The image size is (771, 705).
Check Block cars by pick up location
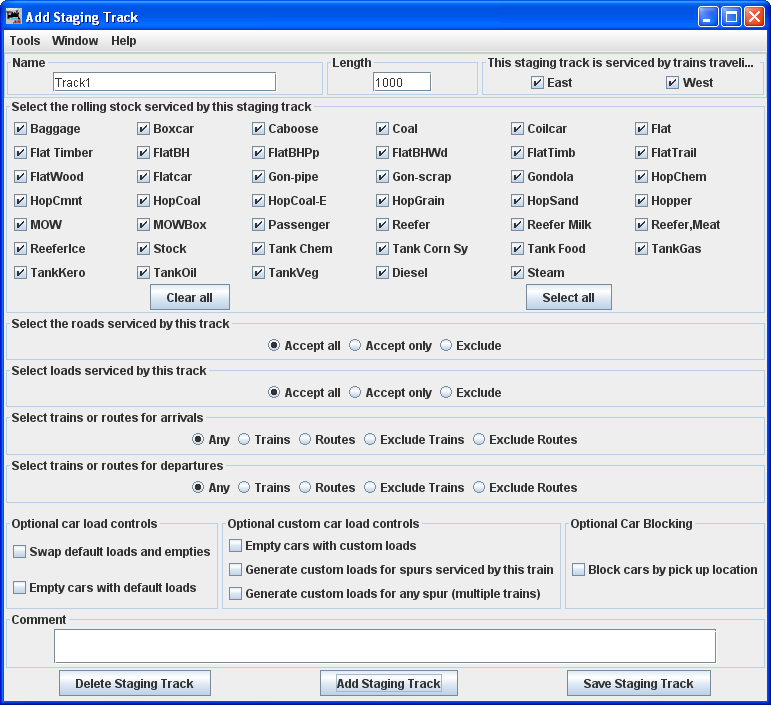click(x=579, y=570)
